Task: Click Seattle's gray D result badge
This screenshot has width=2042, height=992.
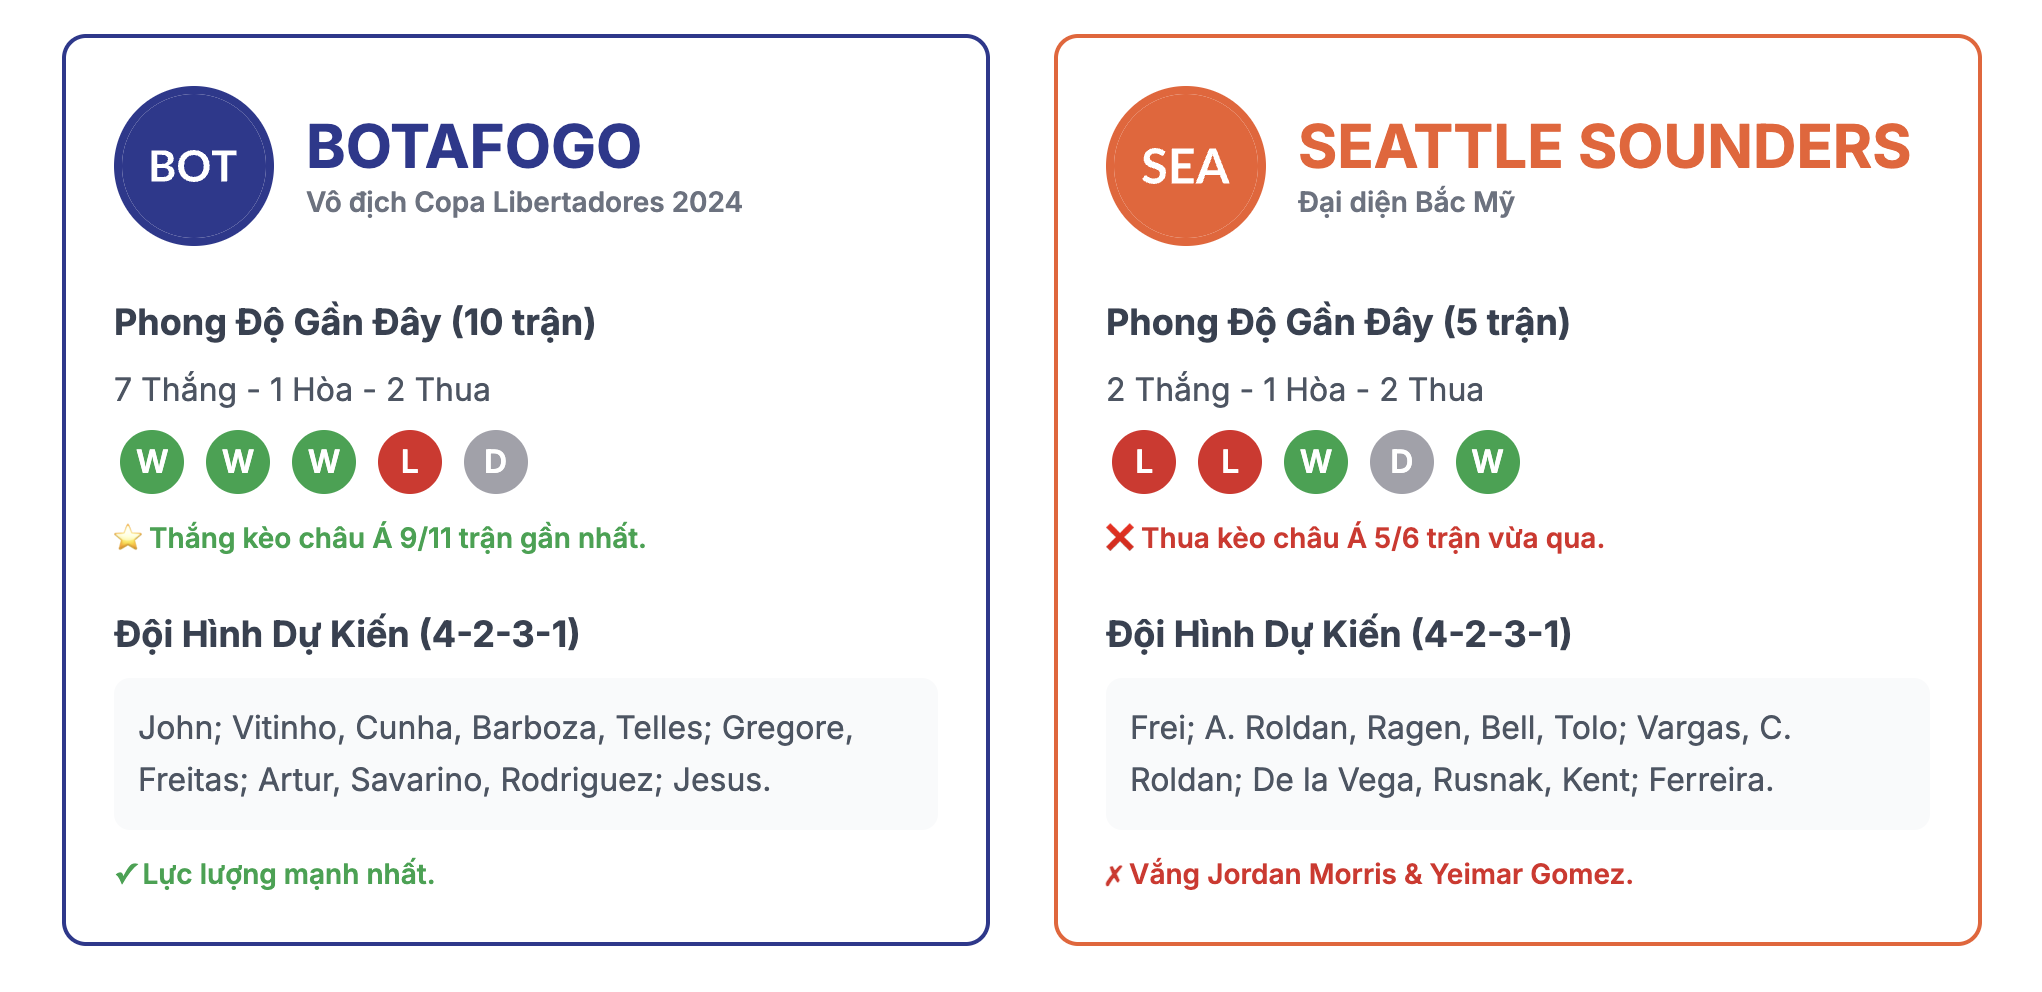Action: [x=1402, y=462]
